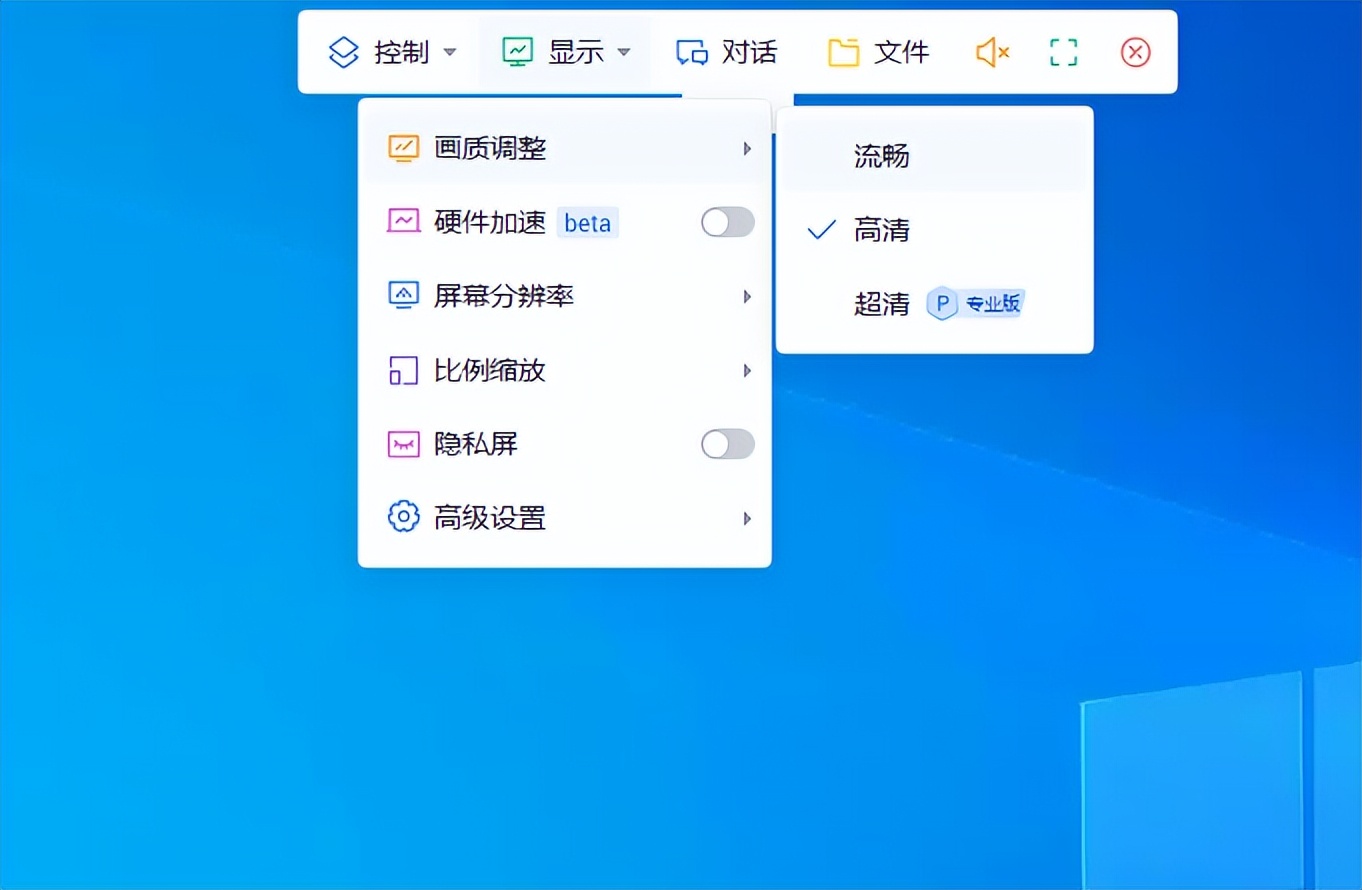Image resolution: width=1362 pixels, height=890 pixels.
Task: Open 高级设置 via the gear icon
Action: coord(402,517)
